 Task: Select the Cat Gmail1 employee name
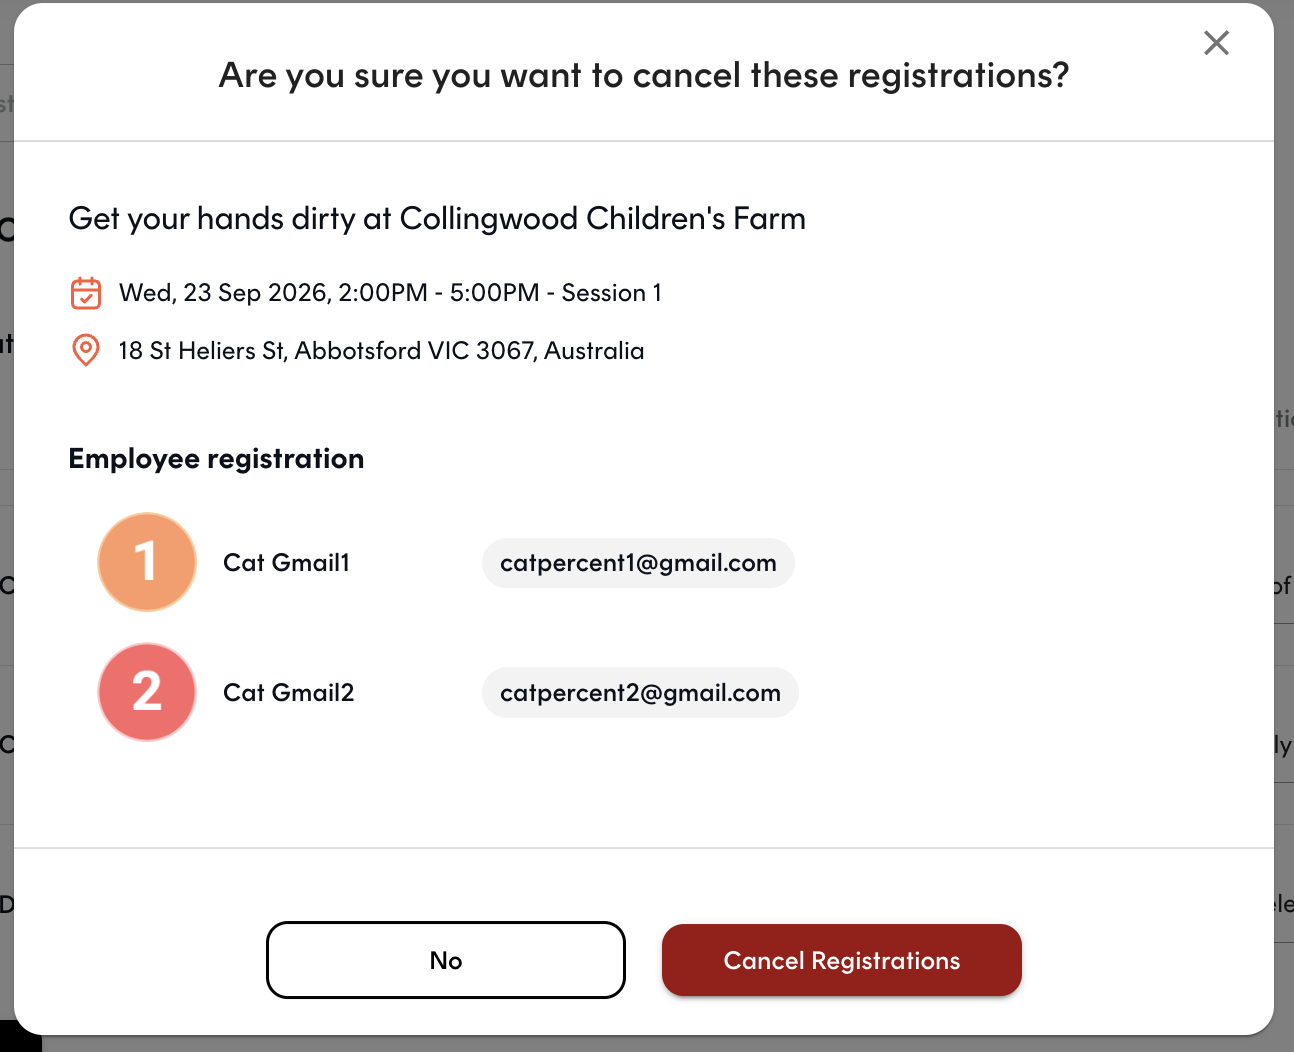[x=286, y=563]
